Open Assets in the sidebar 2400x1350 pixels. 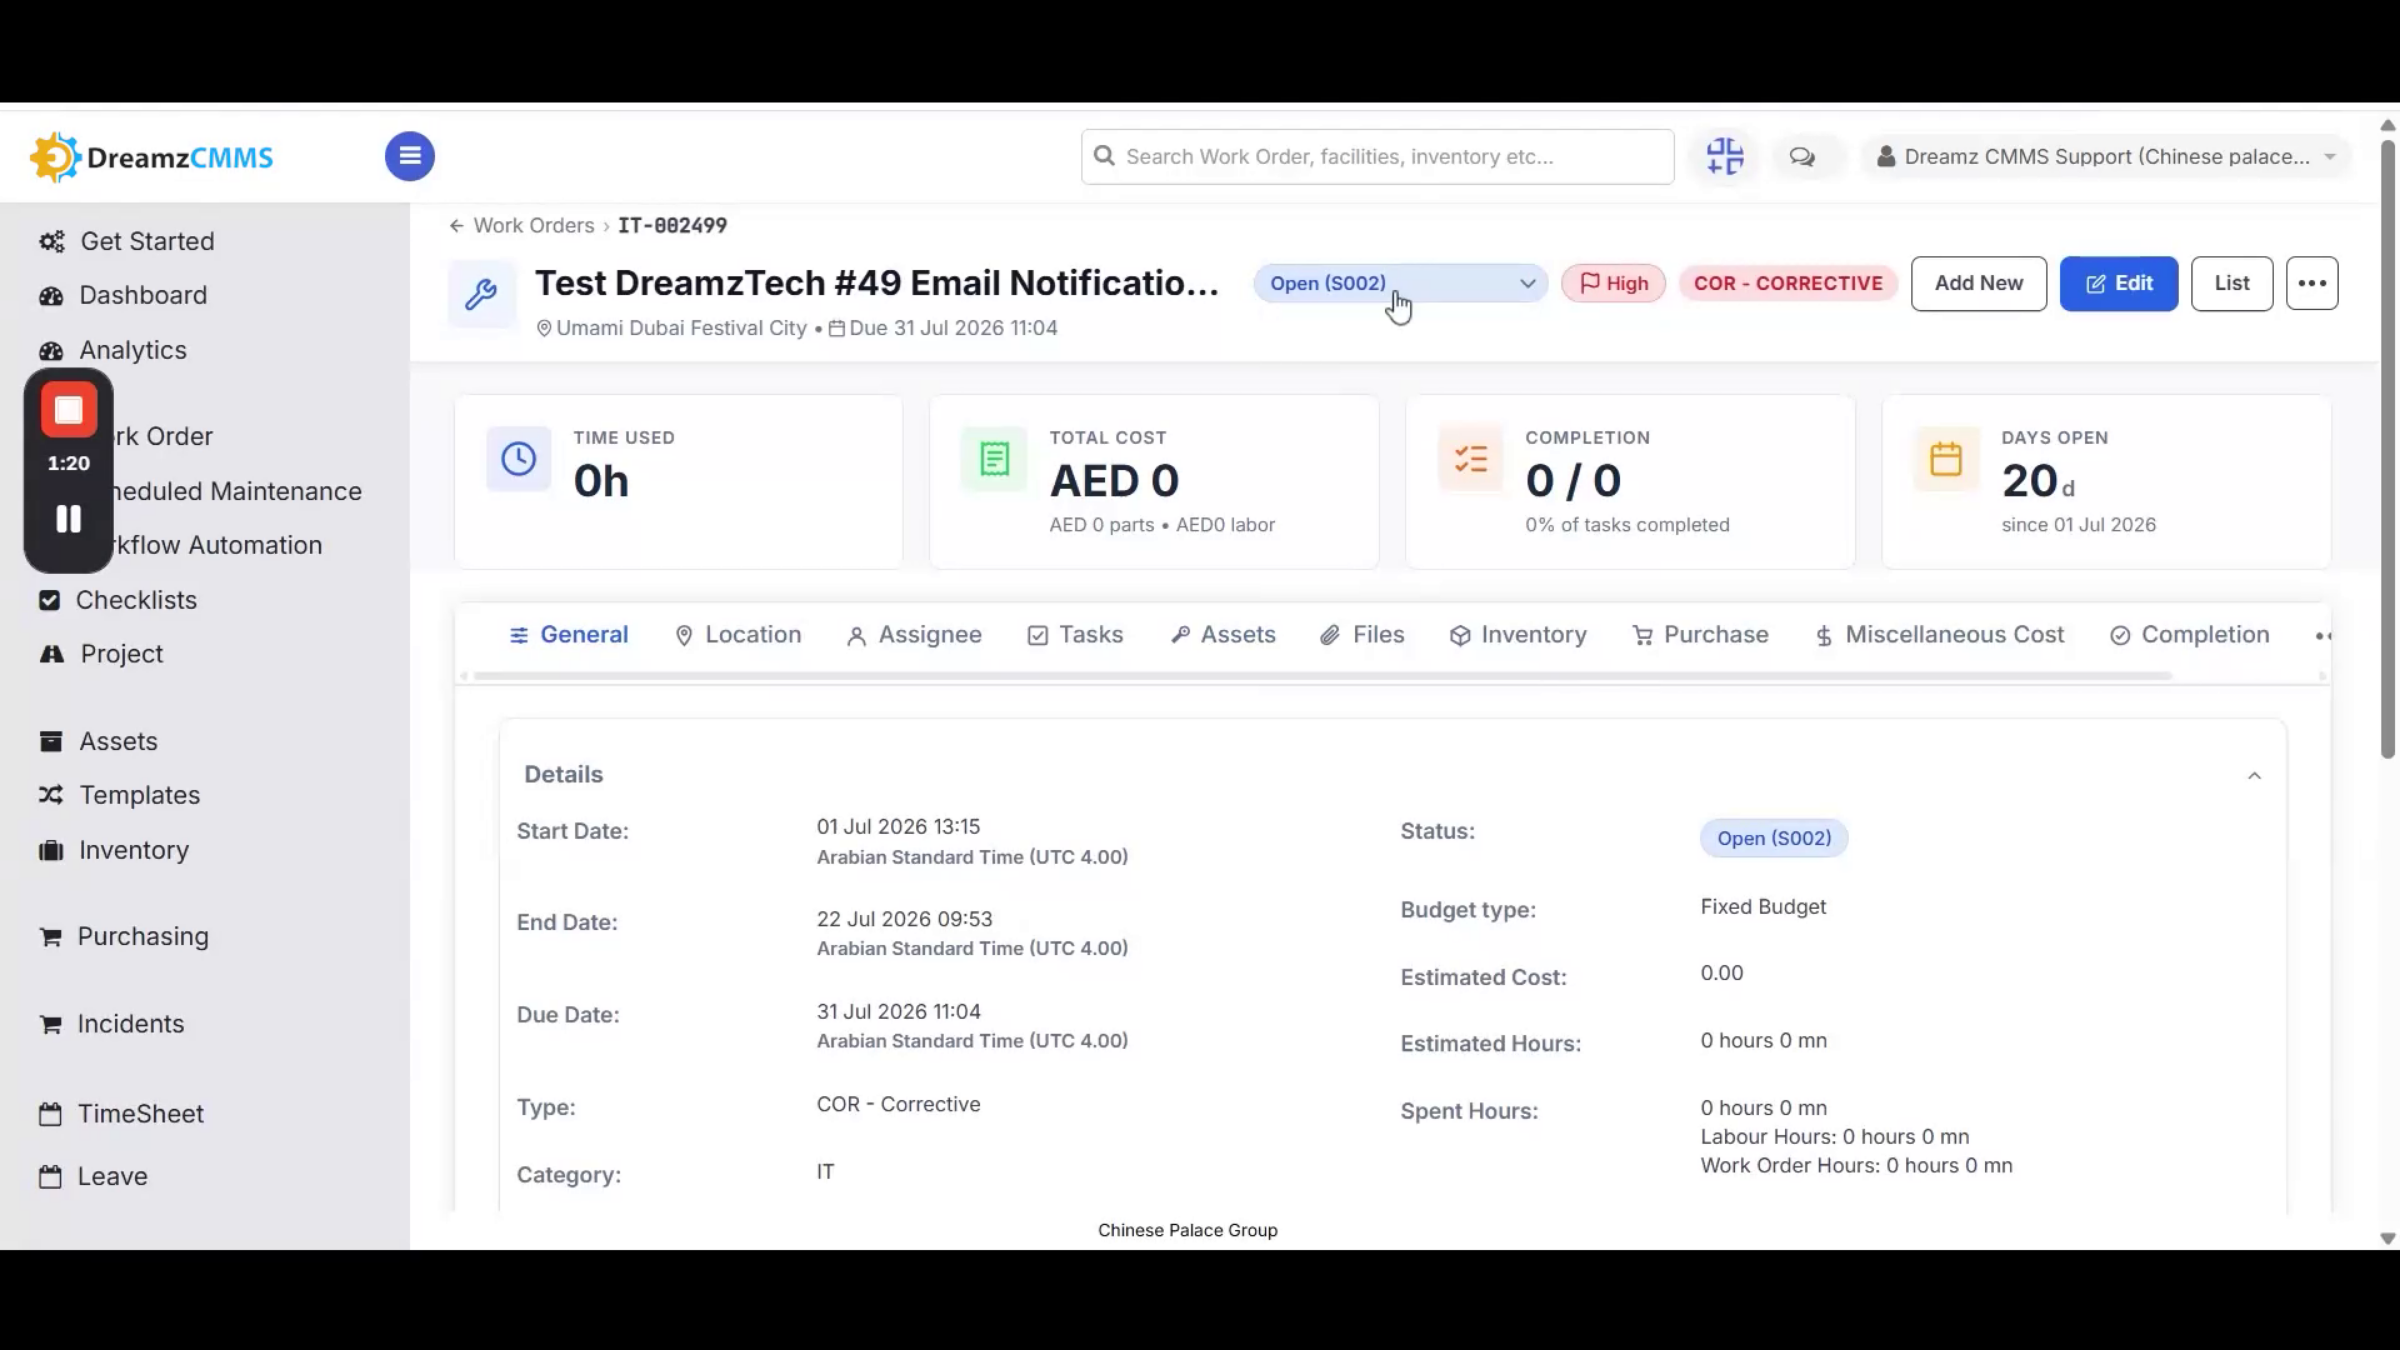click(98, 741)
